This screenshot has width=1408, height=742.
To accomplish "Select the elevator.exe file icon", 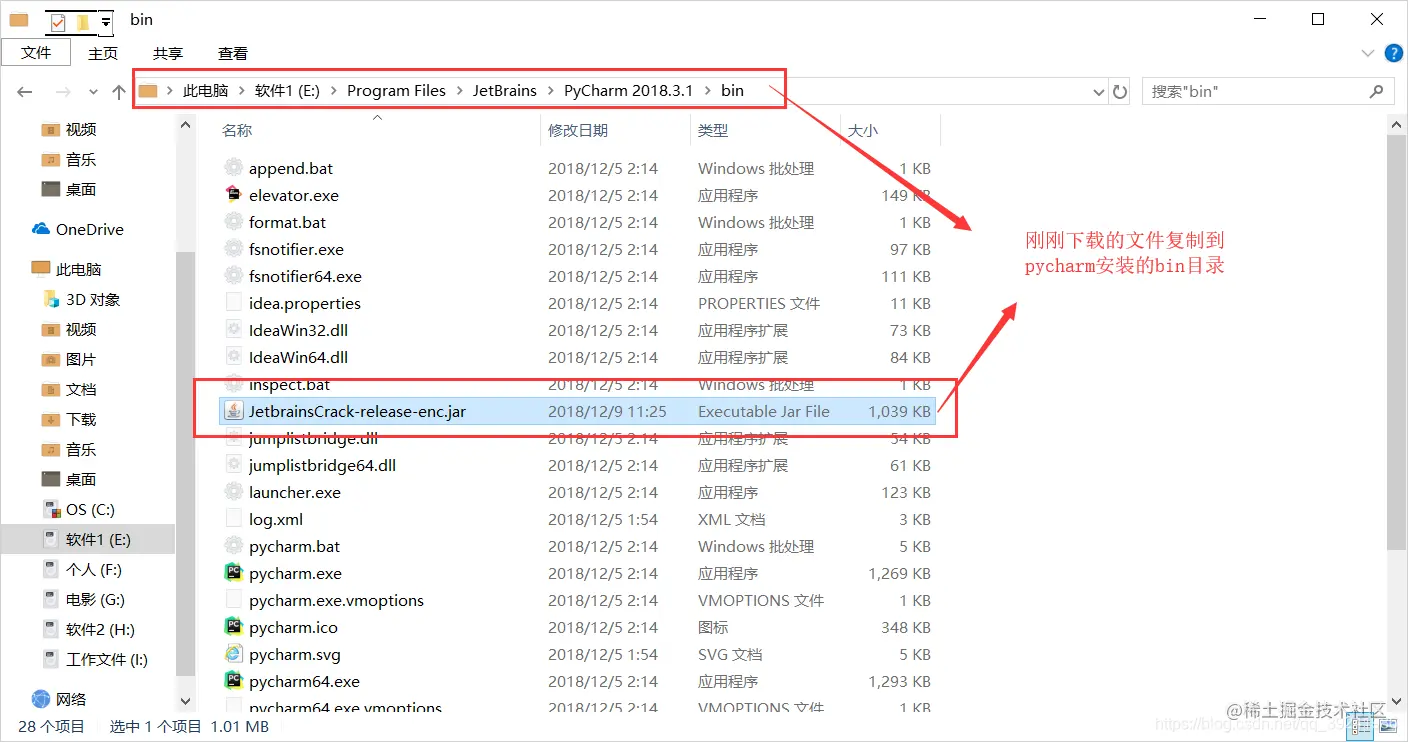I will [x=233, y=195].
